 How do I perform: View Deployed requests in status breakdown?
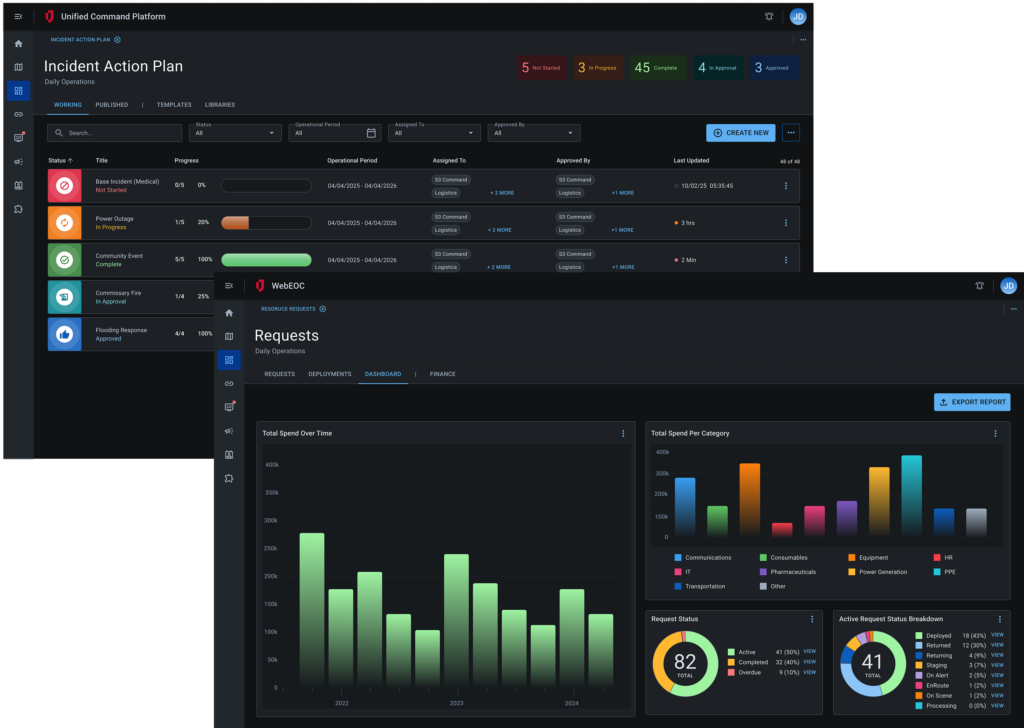click(997, 635)
